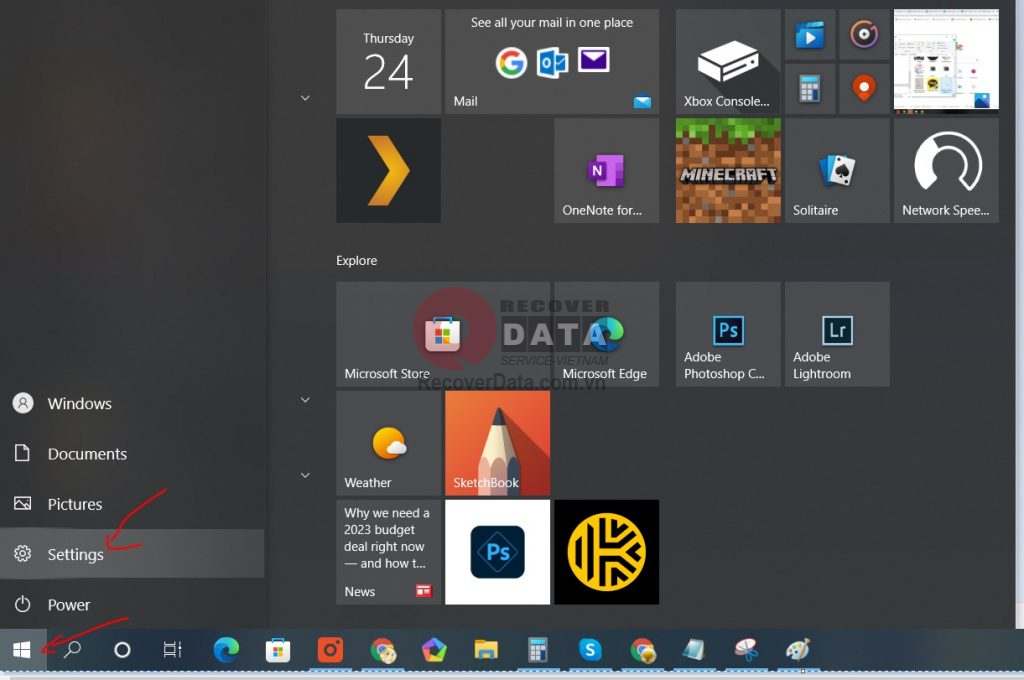Open the Maps tile in the Start menu
Viewport: 1024px width, 680px height.
tap(863, 88)
